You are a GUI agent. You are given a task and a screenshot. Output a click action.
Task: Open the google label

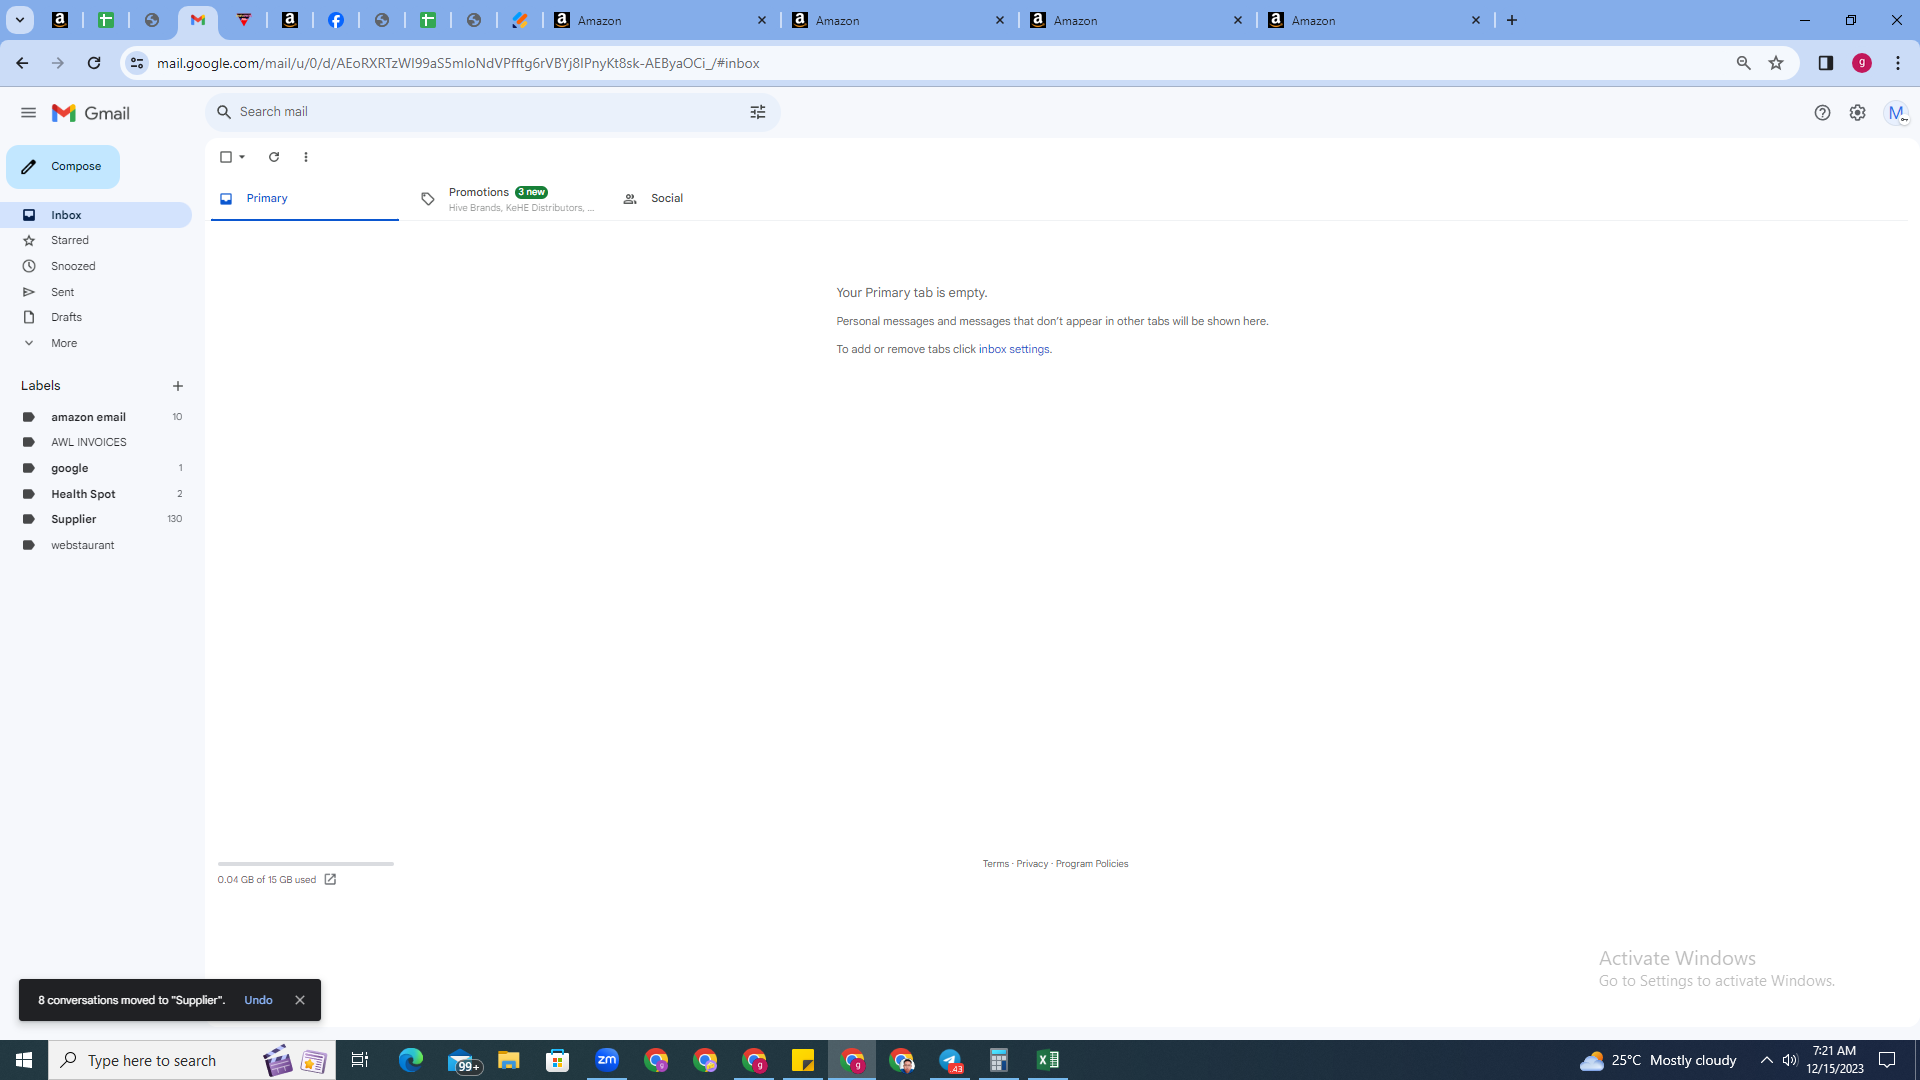tap(96, 468)
